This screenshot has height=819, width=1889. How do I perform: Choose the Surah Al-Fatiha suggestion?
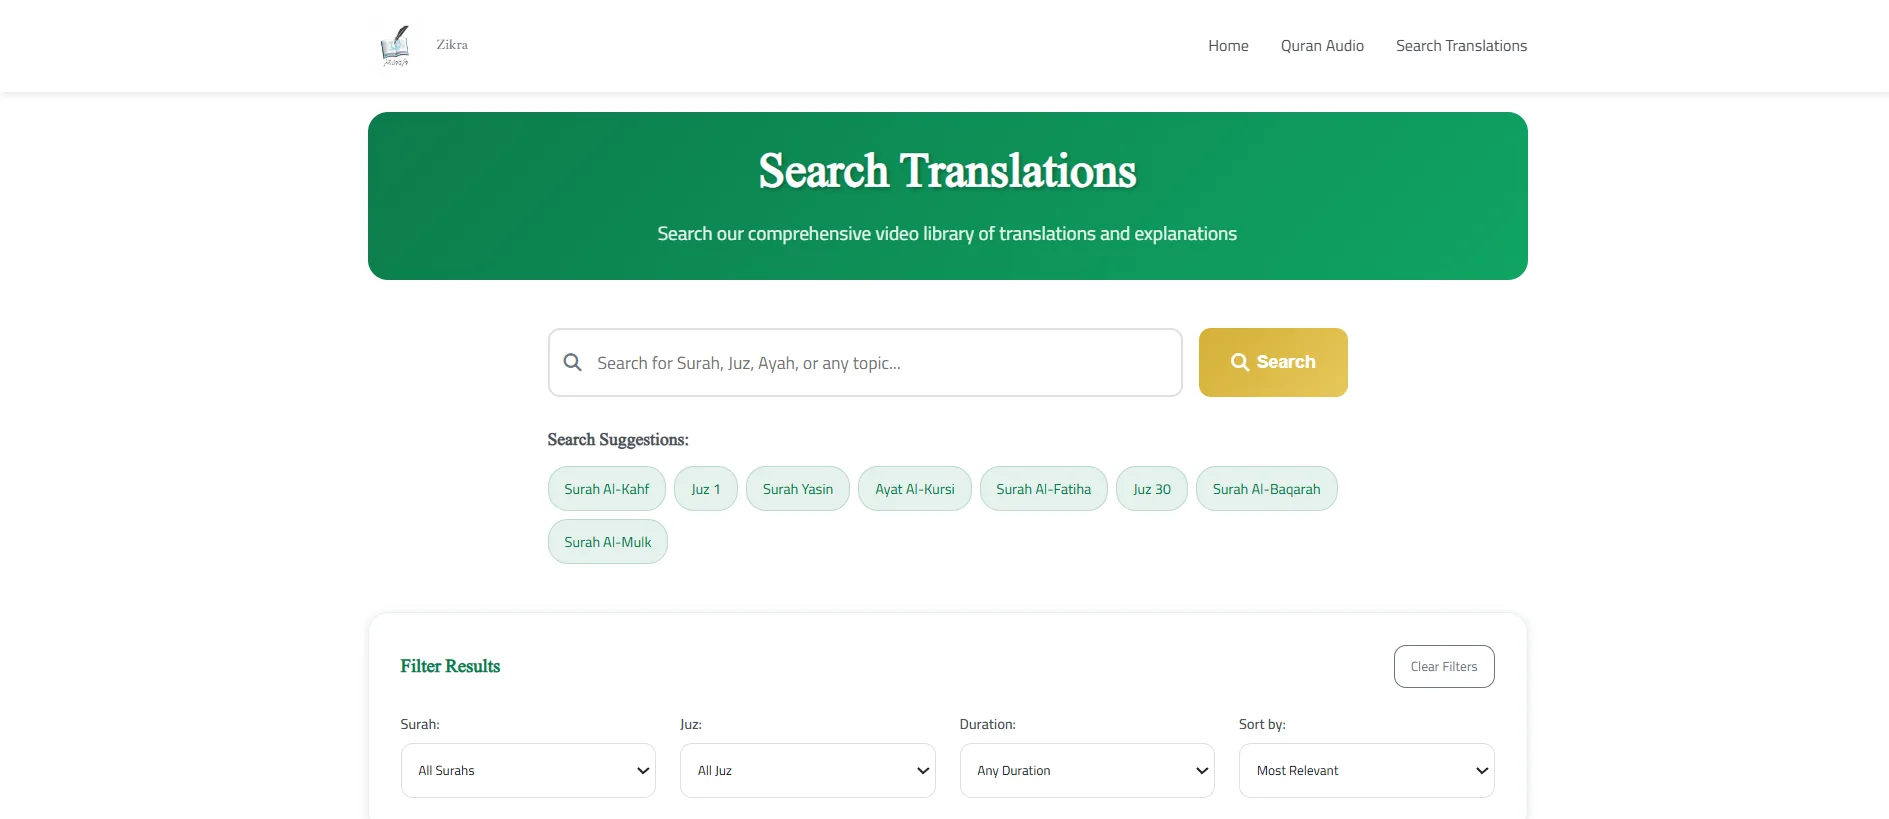click(1044, 489)
